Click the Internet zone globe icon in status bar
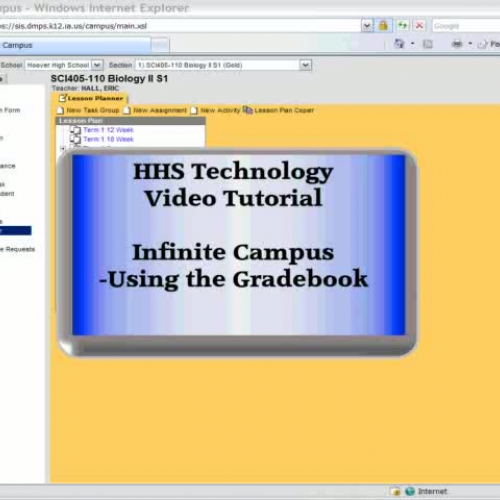 tap(410, 491)
